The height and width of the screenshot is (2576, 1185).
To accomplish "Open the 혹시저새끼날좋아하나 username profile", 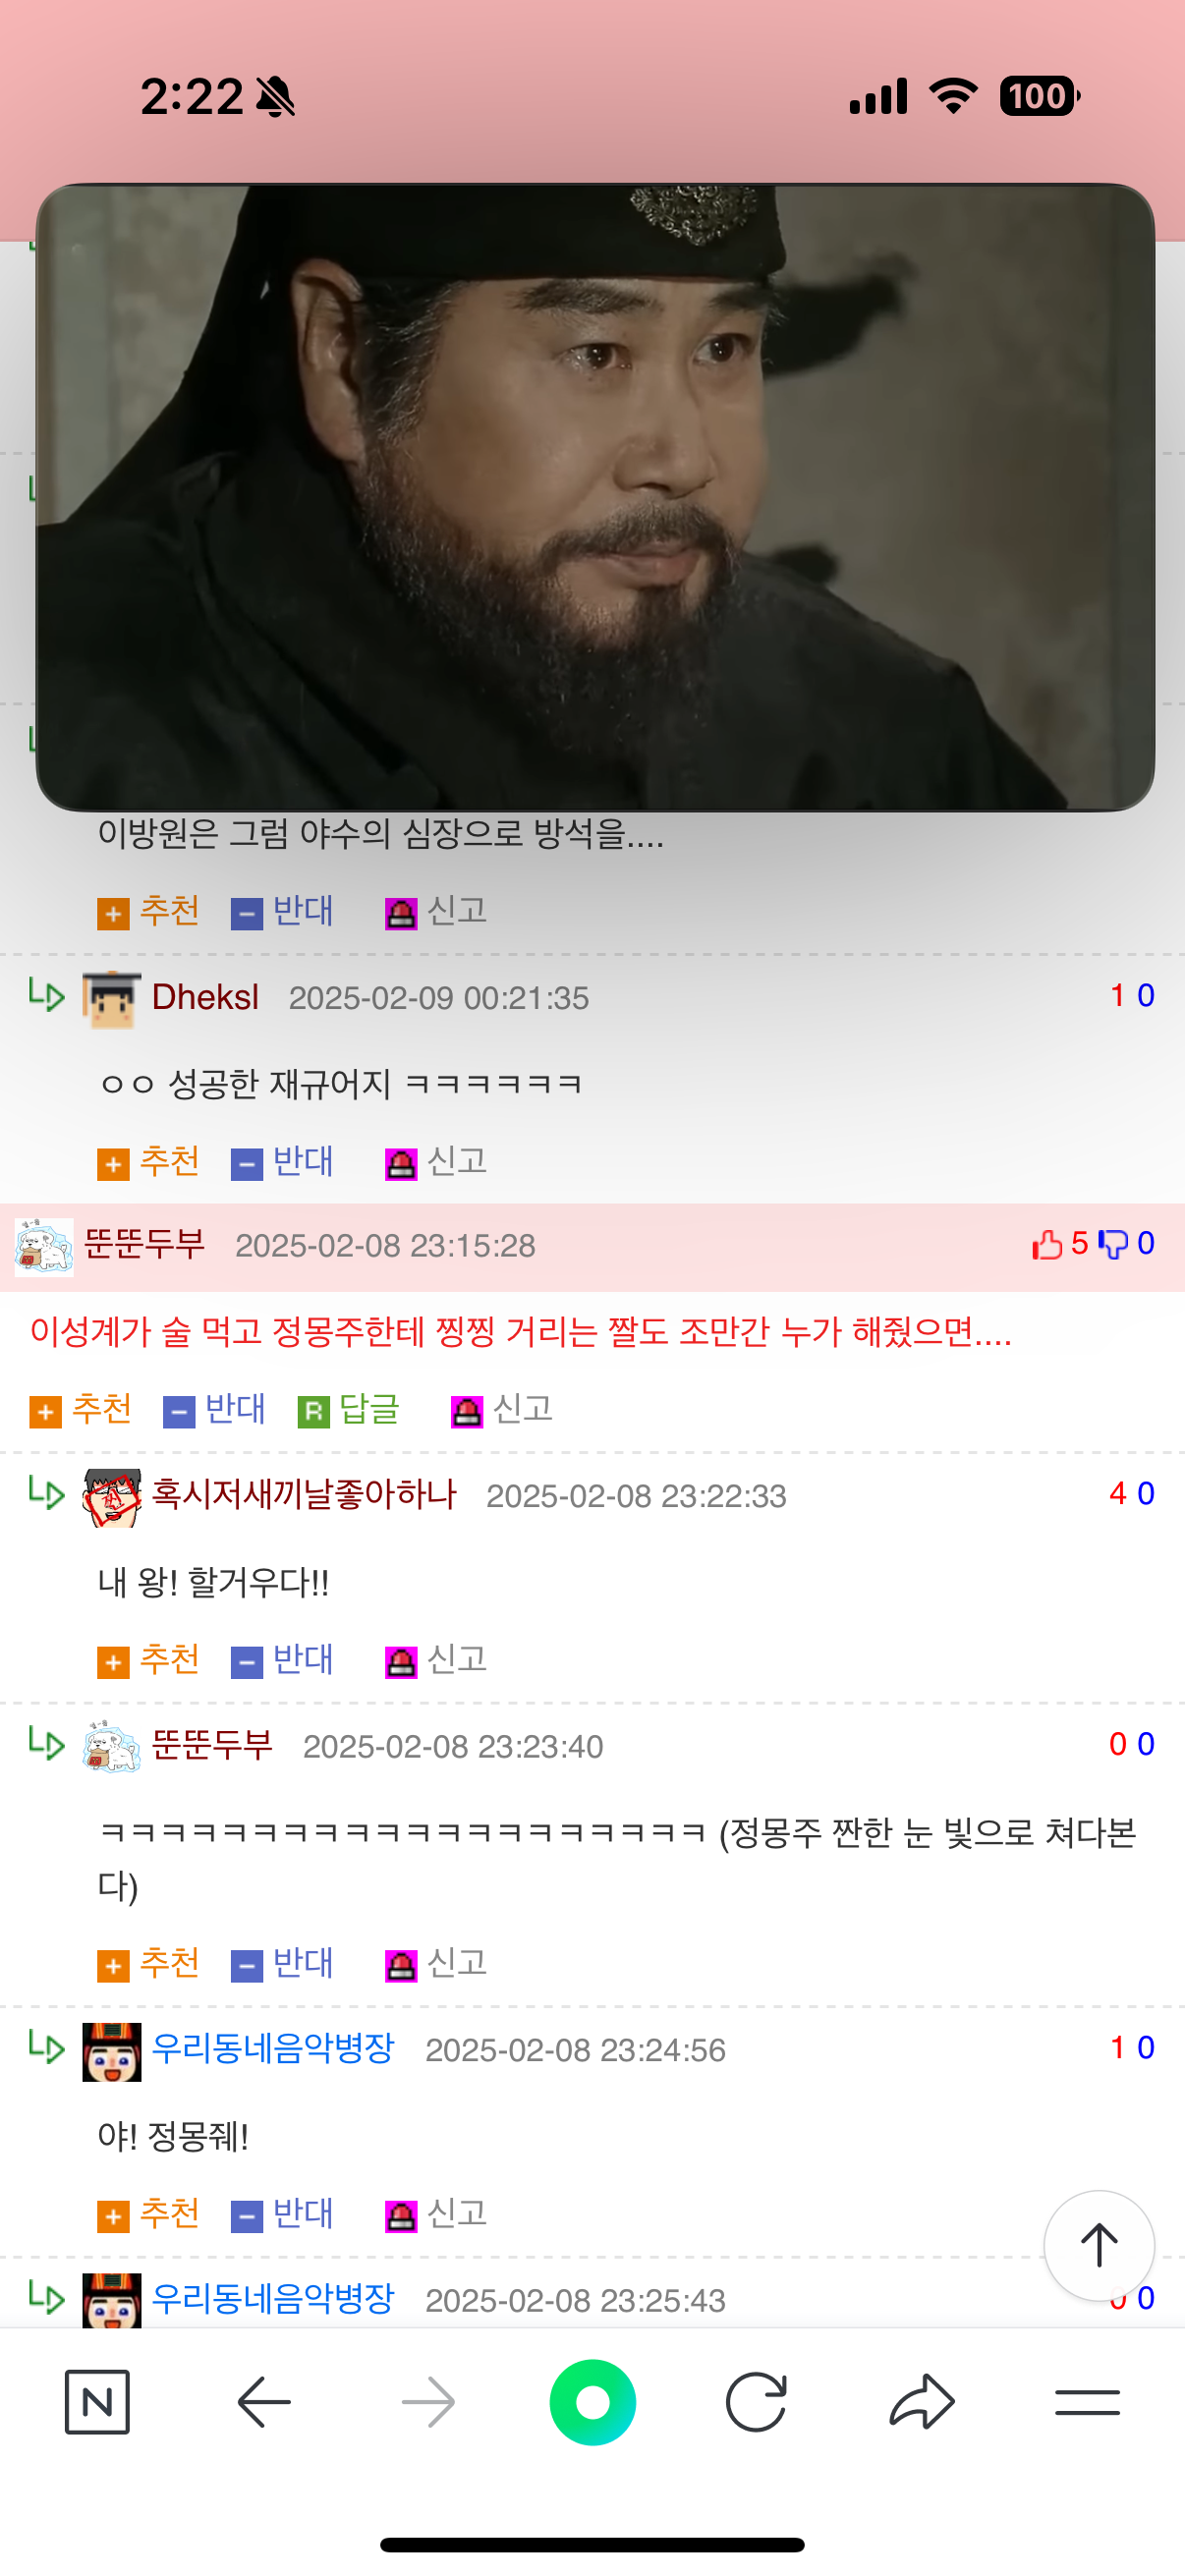I will tap(304, 1495).
